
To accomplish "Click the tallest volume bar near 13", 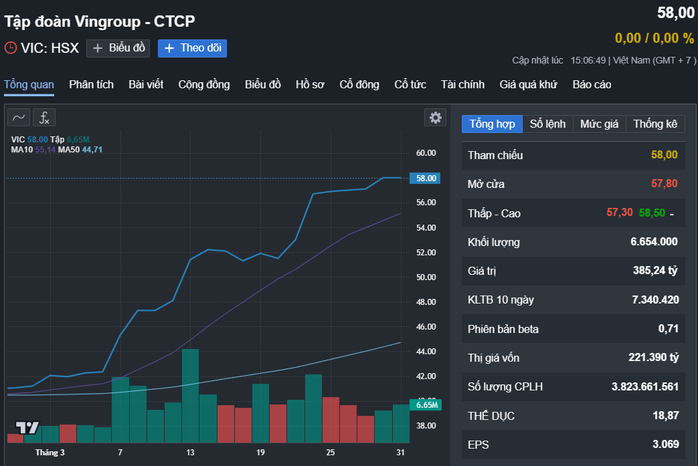I will point(191,396).
